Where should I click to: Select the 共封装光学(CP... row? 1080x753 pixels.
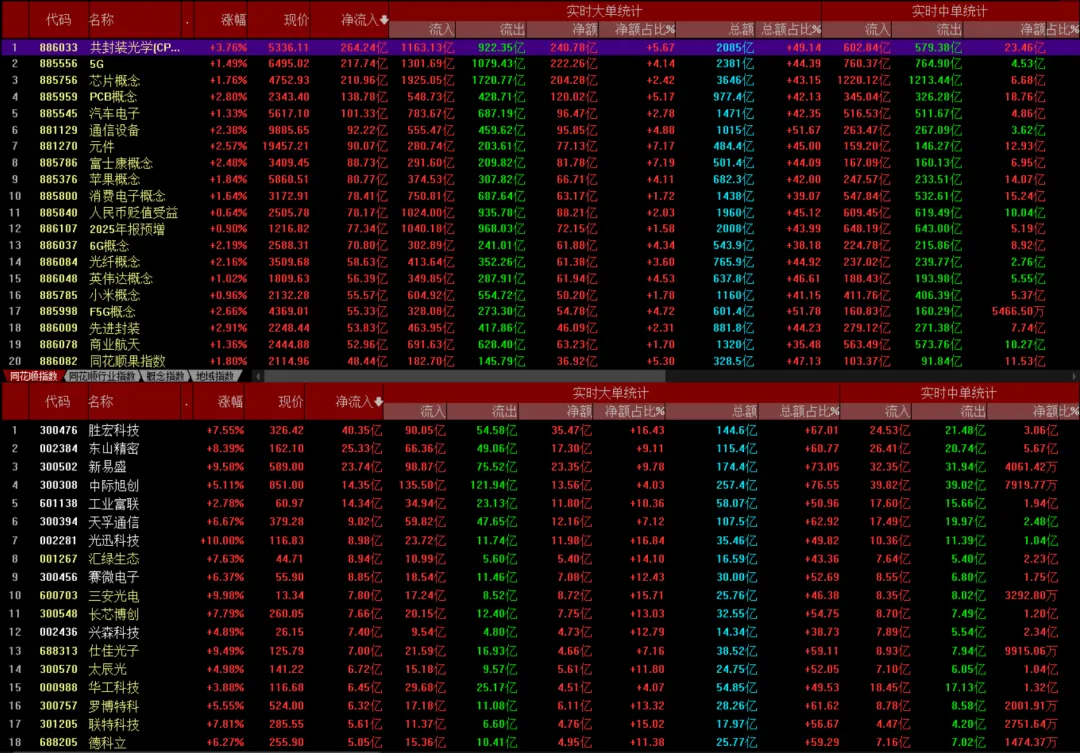click(x=540, y=48)
